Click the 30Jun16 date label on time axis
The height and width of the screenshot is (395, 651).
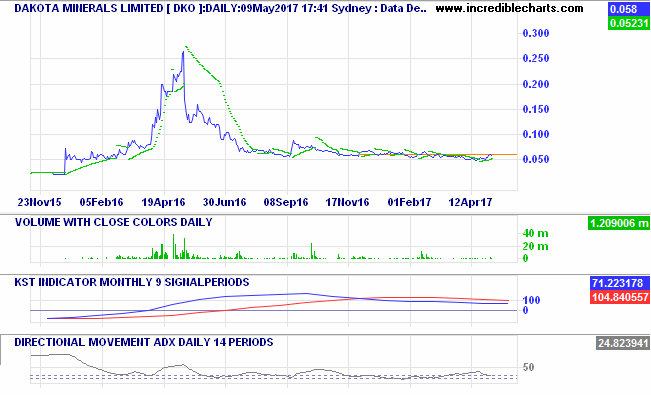coord(224,202)
